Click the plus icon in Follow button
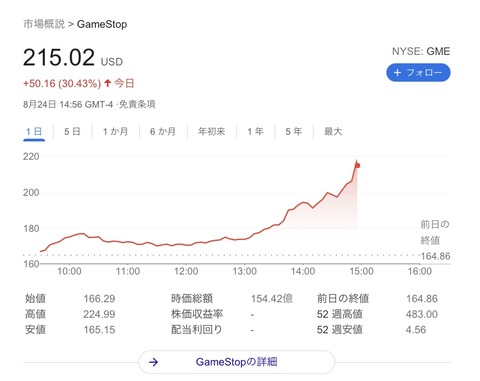The image size is (480, 381). pos(397,72)
